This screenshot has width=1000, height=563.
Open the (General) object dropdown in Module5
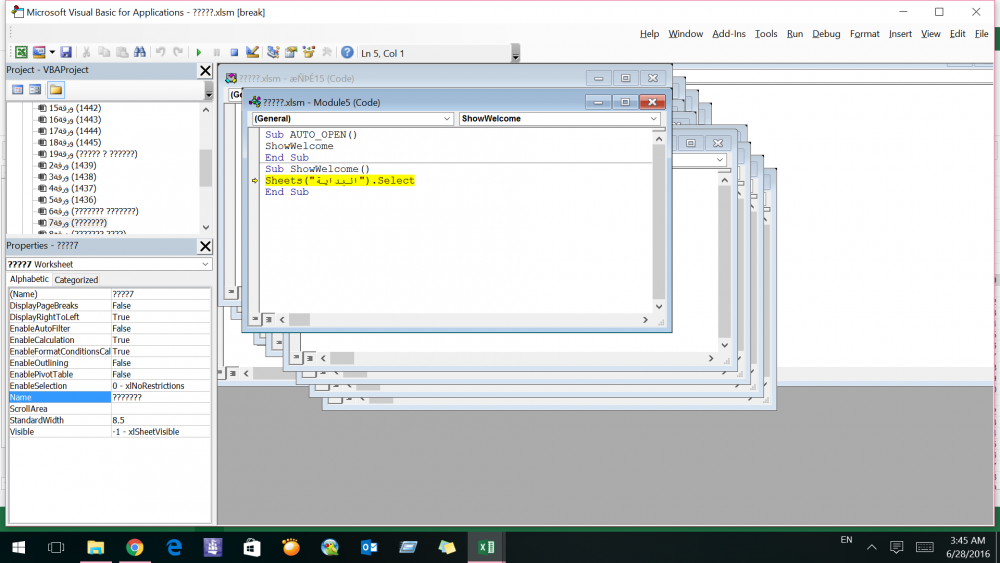[446, 119]
